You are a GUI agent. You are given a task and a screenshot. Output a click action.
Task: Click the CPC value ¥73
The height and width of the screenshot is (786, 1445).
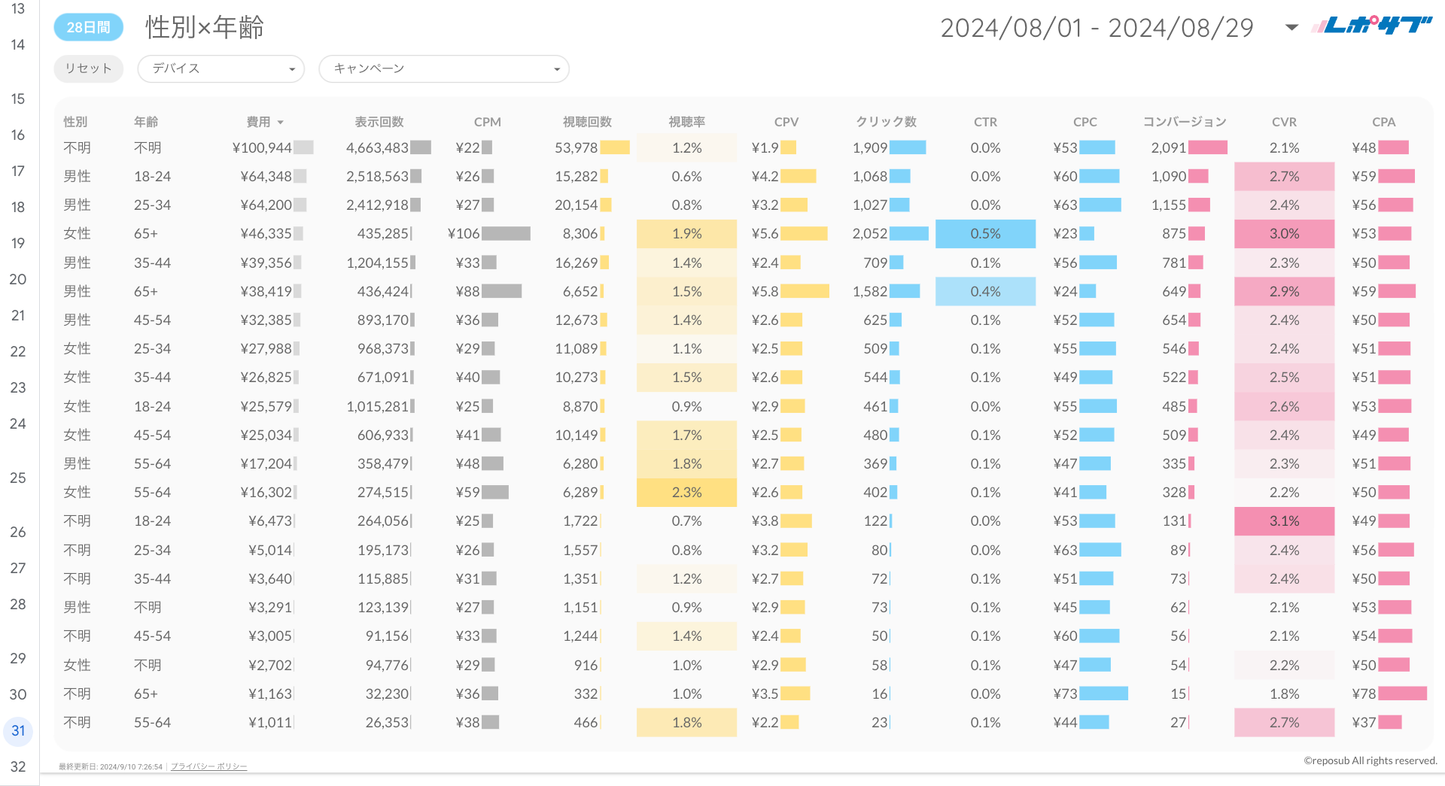tap(1066, 694)
